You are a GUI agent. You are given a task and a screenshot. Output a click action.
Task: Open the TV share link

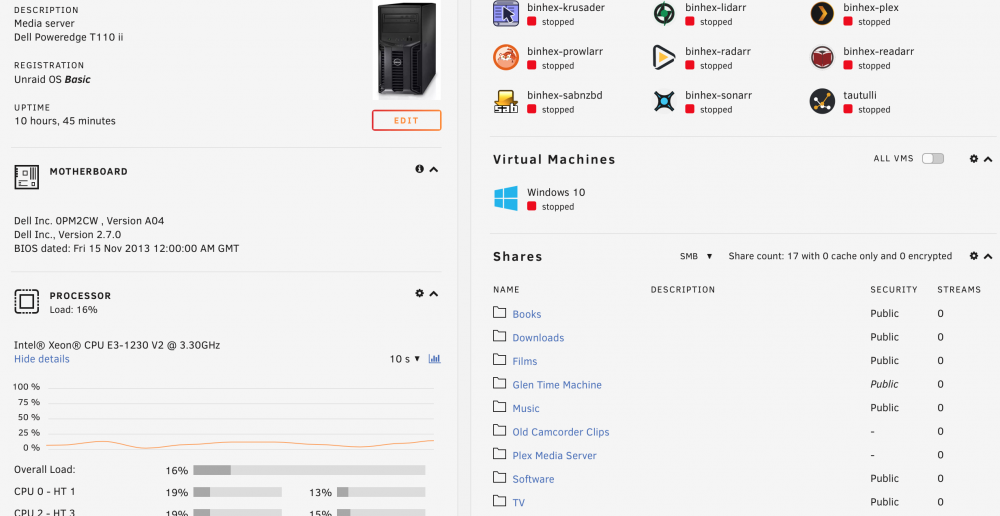[518, 503]
